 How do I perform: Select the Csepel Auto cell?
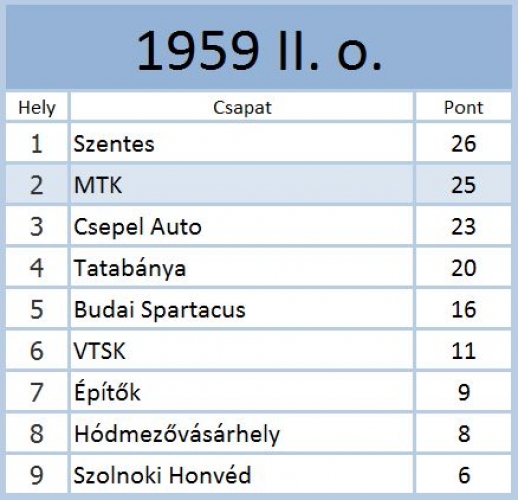click(242, 225)
